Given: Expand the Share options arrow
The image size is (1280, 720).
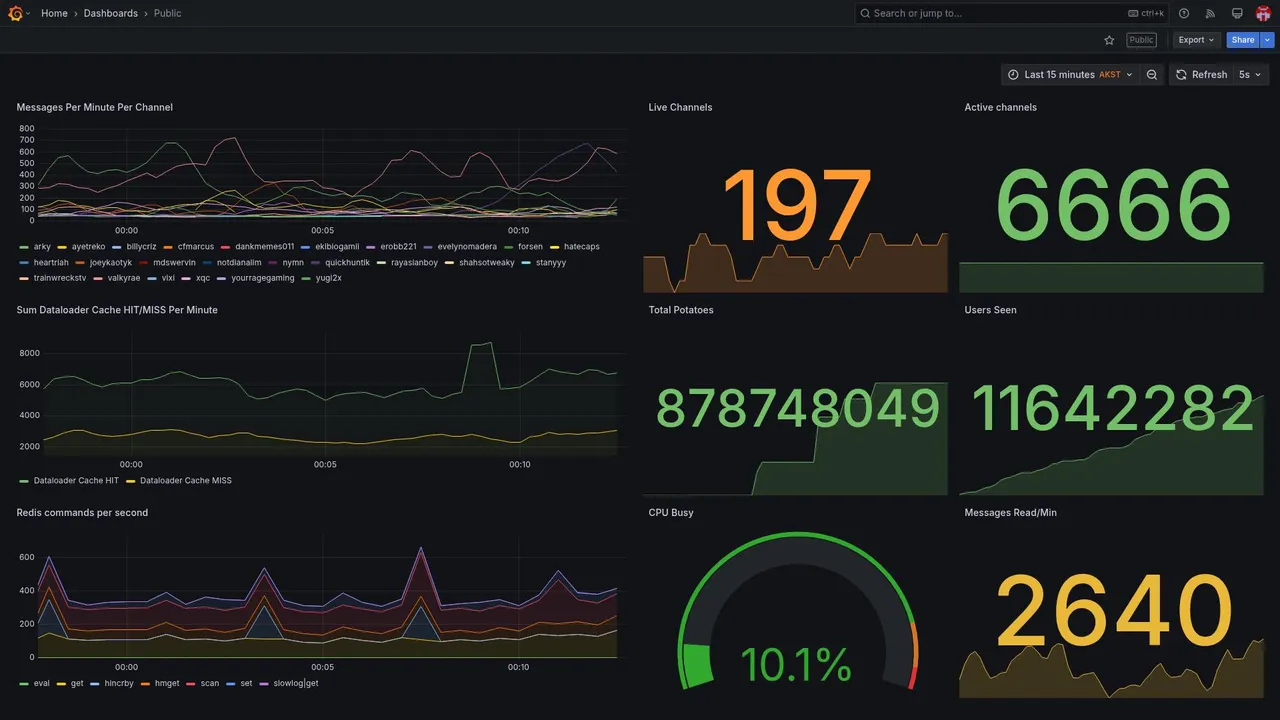Looking at the screenshot, I should [1268, 40].
